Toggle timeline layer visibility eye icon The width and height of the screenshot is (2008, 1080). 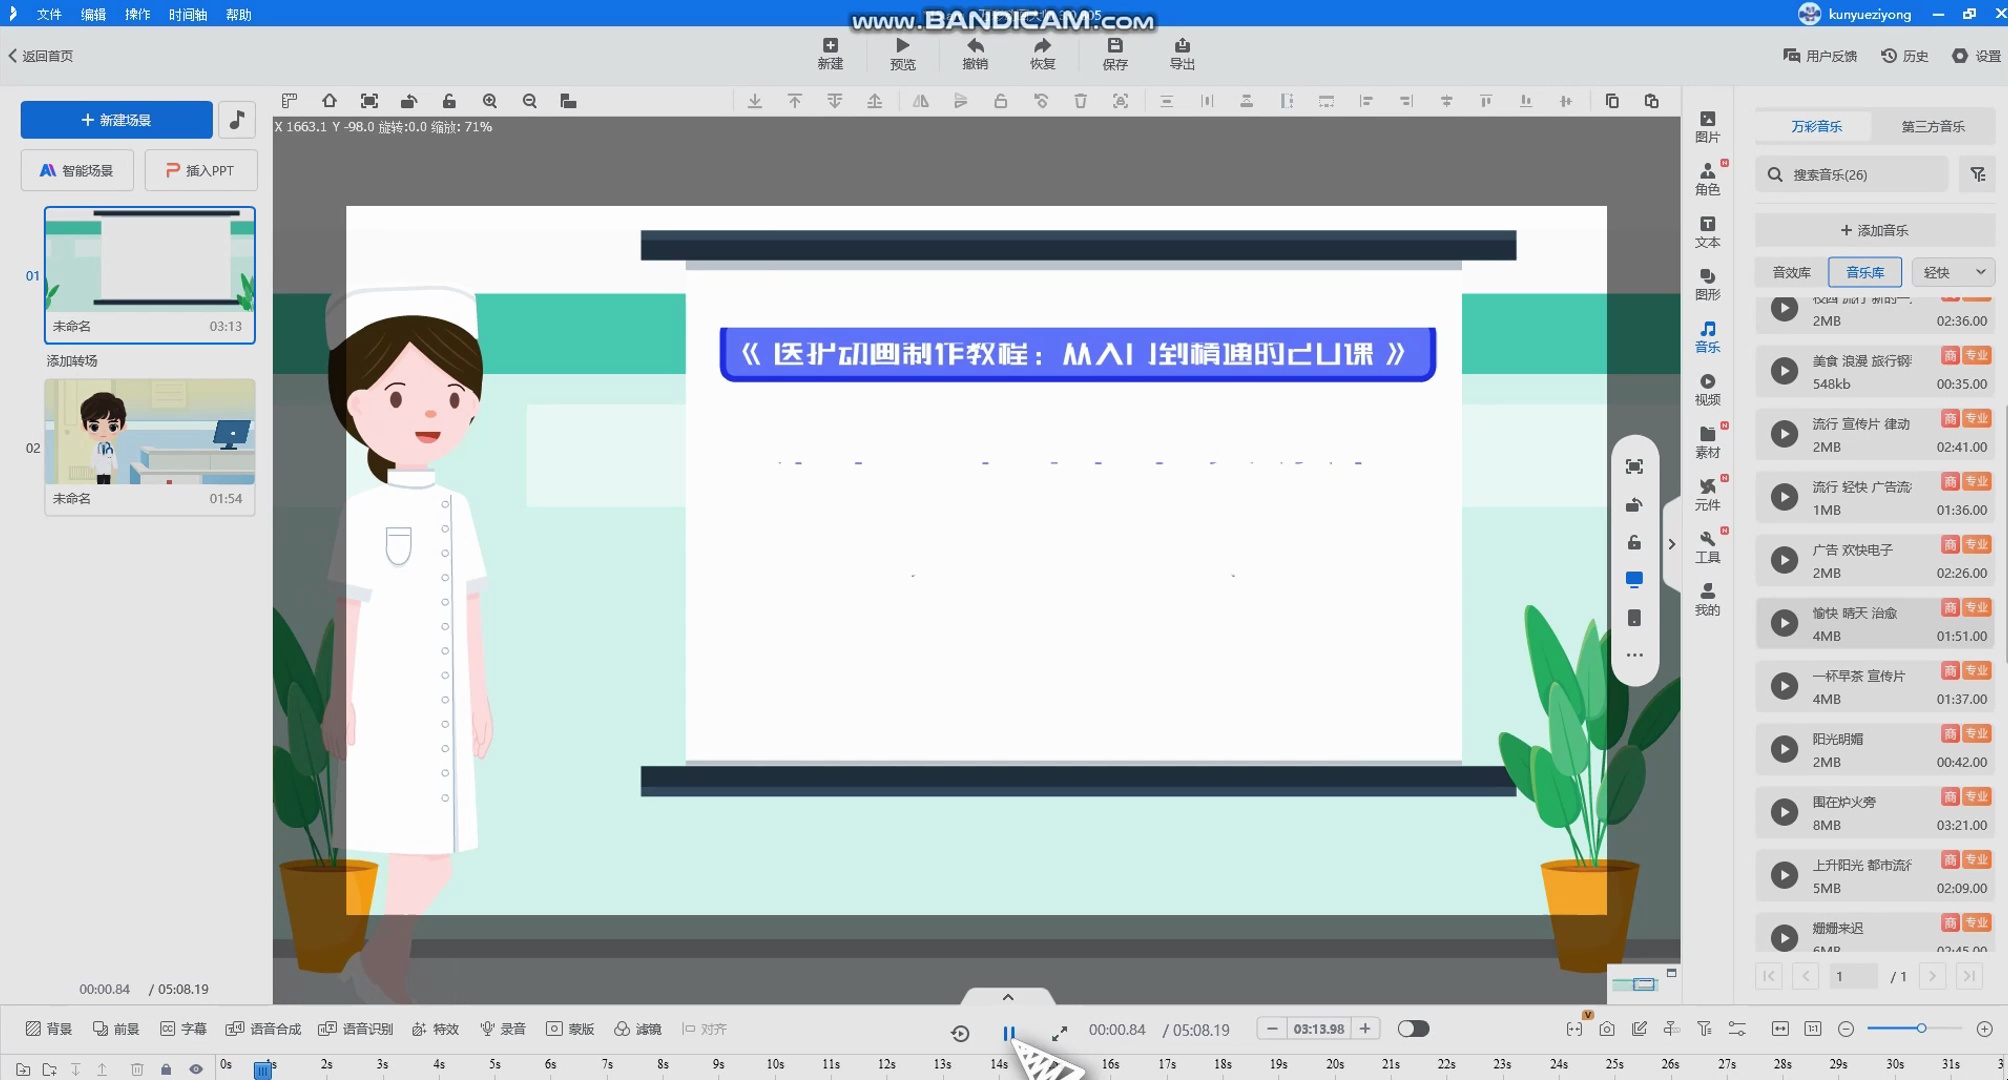[x=196, y=1069]
